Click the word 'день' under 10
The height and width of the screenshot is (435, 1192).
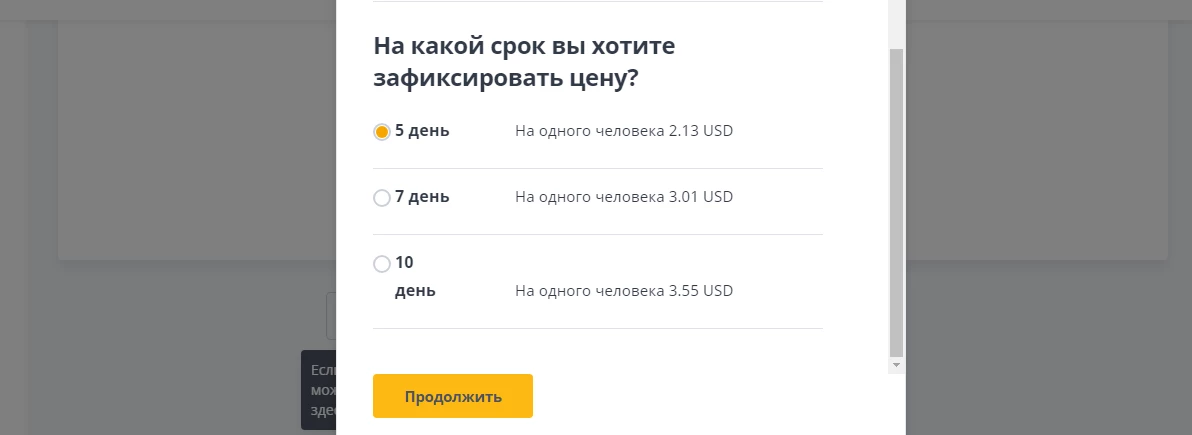click(x=415, y=291)
